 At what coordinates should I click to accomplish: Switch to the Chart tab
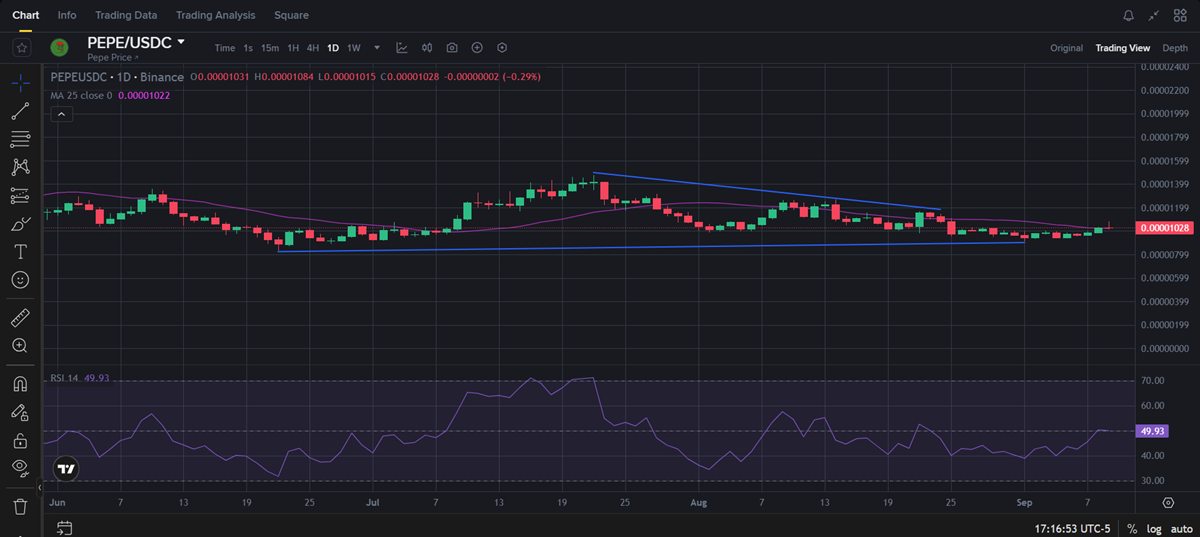coord(26,15)
